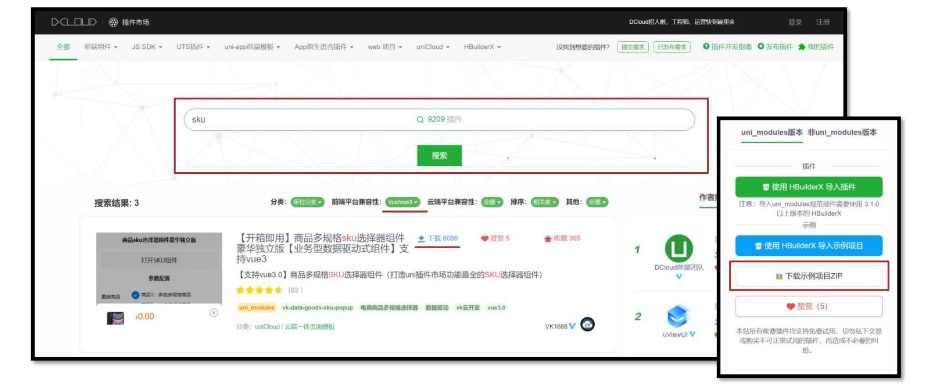
Task: Click 使用 HBuilderX 导入示例项目 blue button
Action: click(809, 245)
